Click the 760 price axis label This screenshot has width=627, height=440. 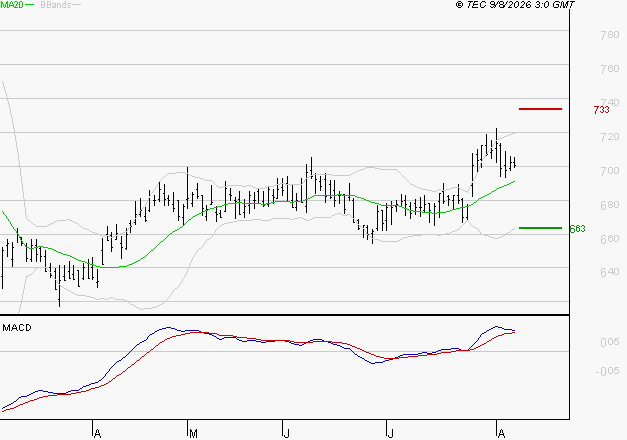(x=610, y=69)
